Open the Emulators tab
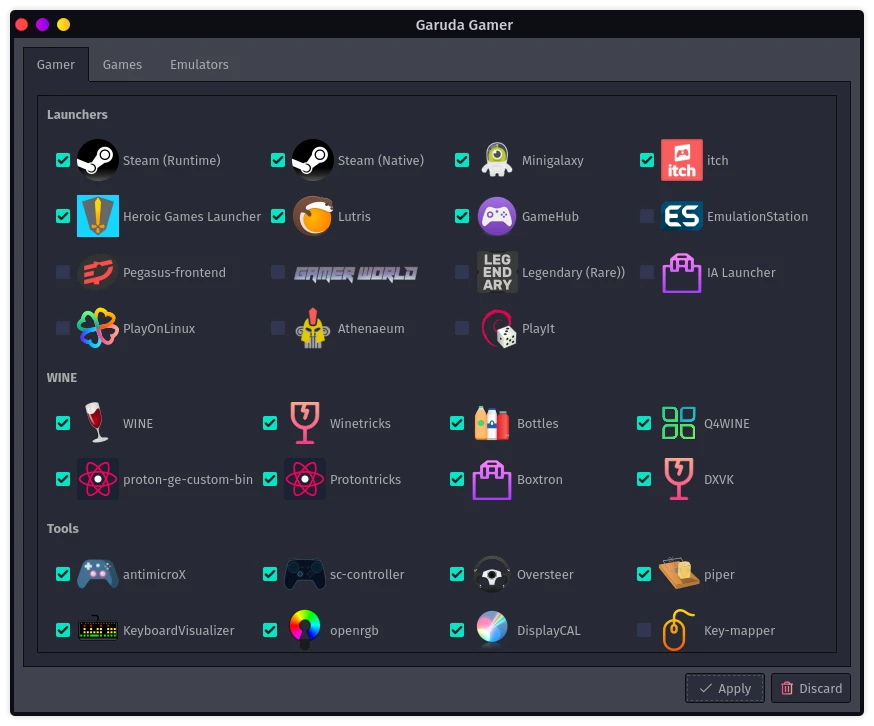874x726 pixels. 199,65
